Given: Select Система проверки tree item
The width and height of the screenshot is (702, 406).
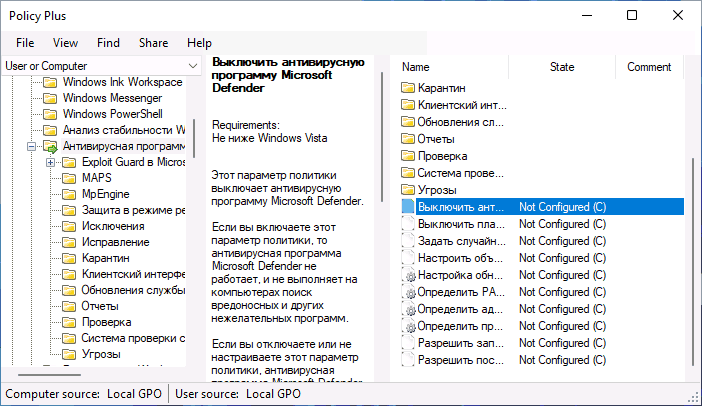Looking at the screenshot, I should pyautogui.click(x=133, y=338).
